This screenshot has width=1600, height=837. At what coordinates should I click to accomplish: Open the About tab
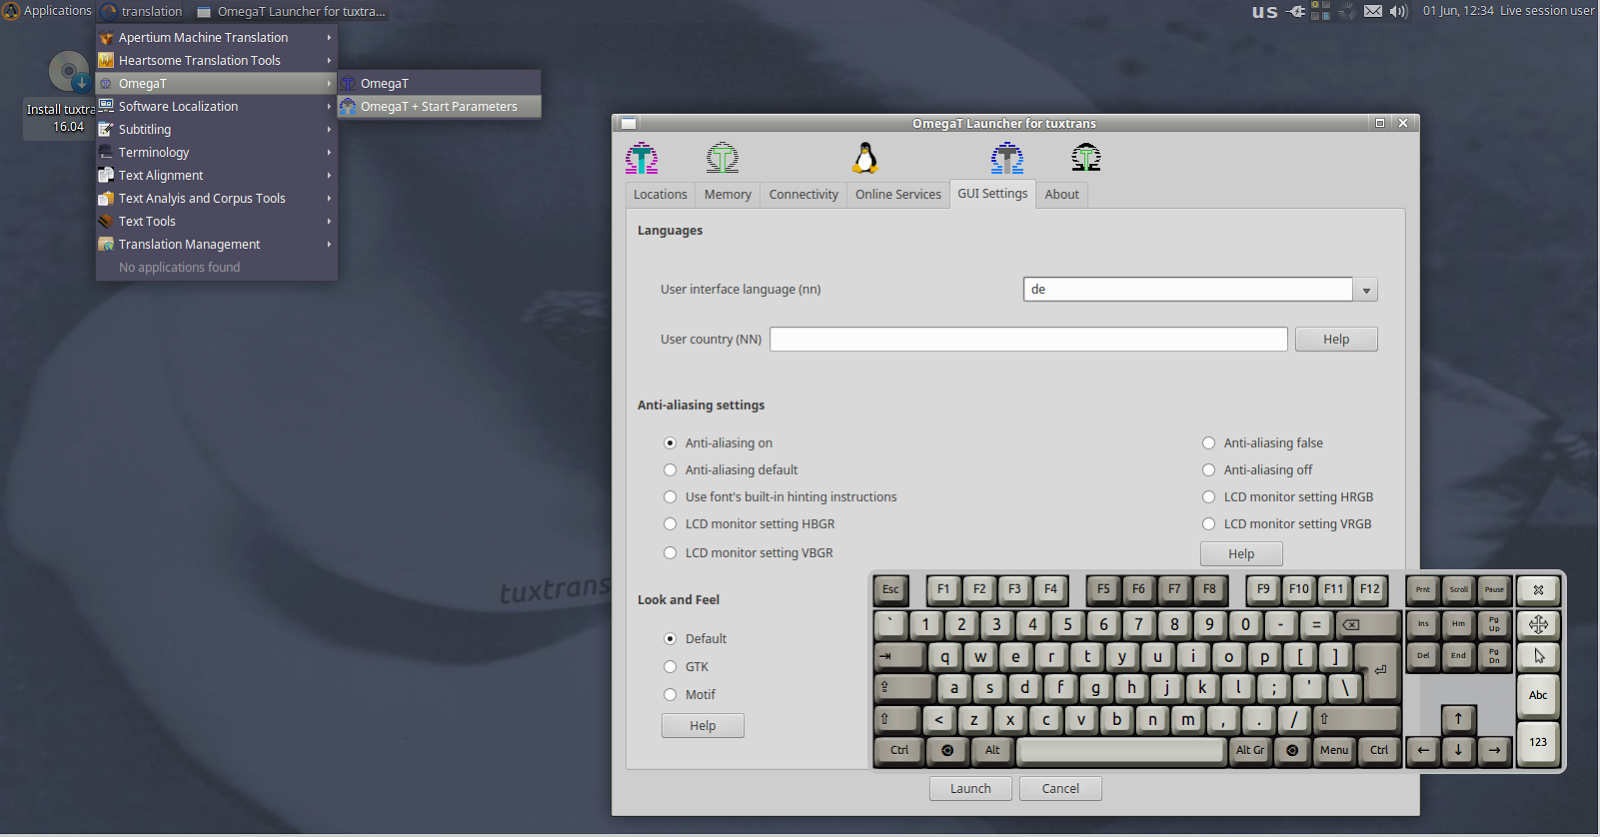[1061, 195]
